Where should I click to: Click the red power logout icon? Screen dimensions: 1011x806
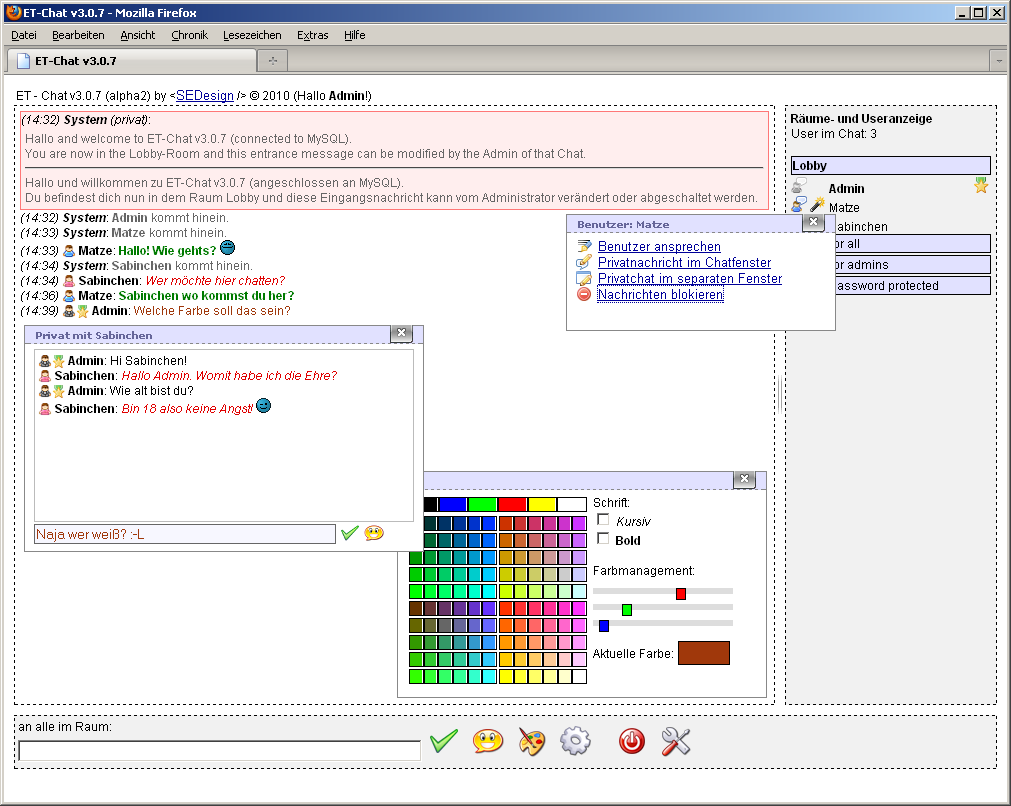click(632, 741)
